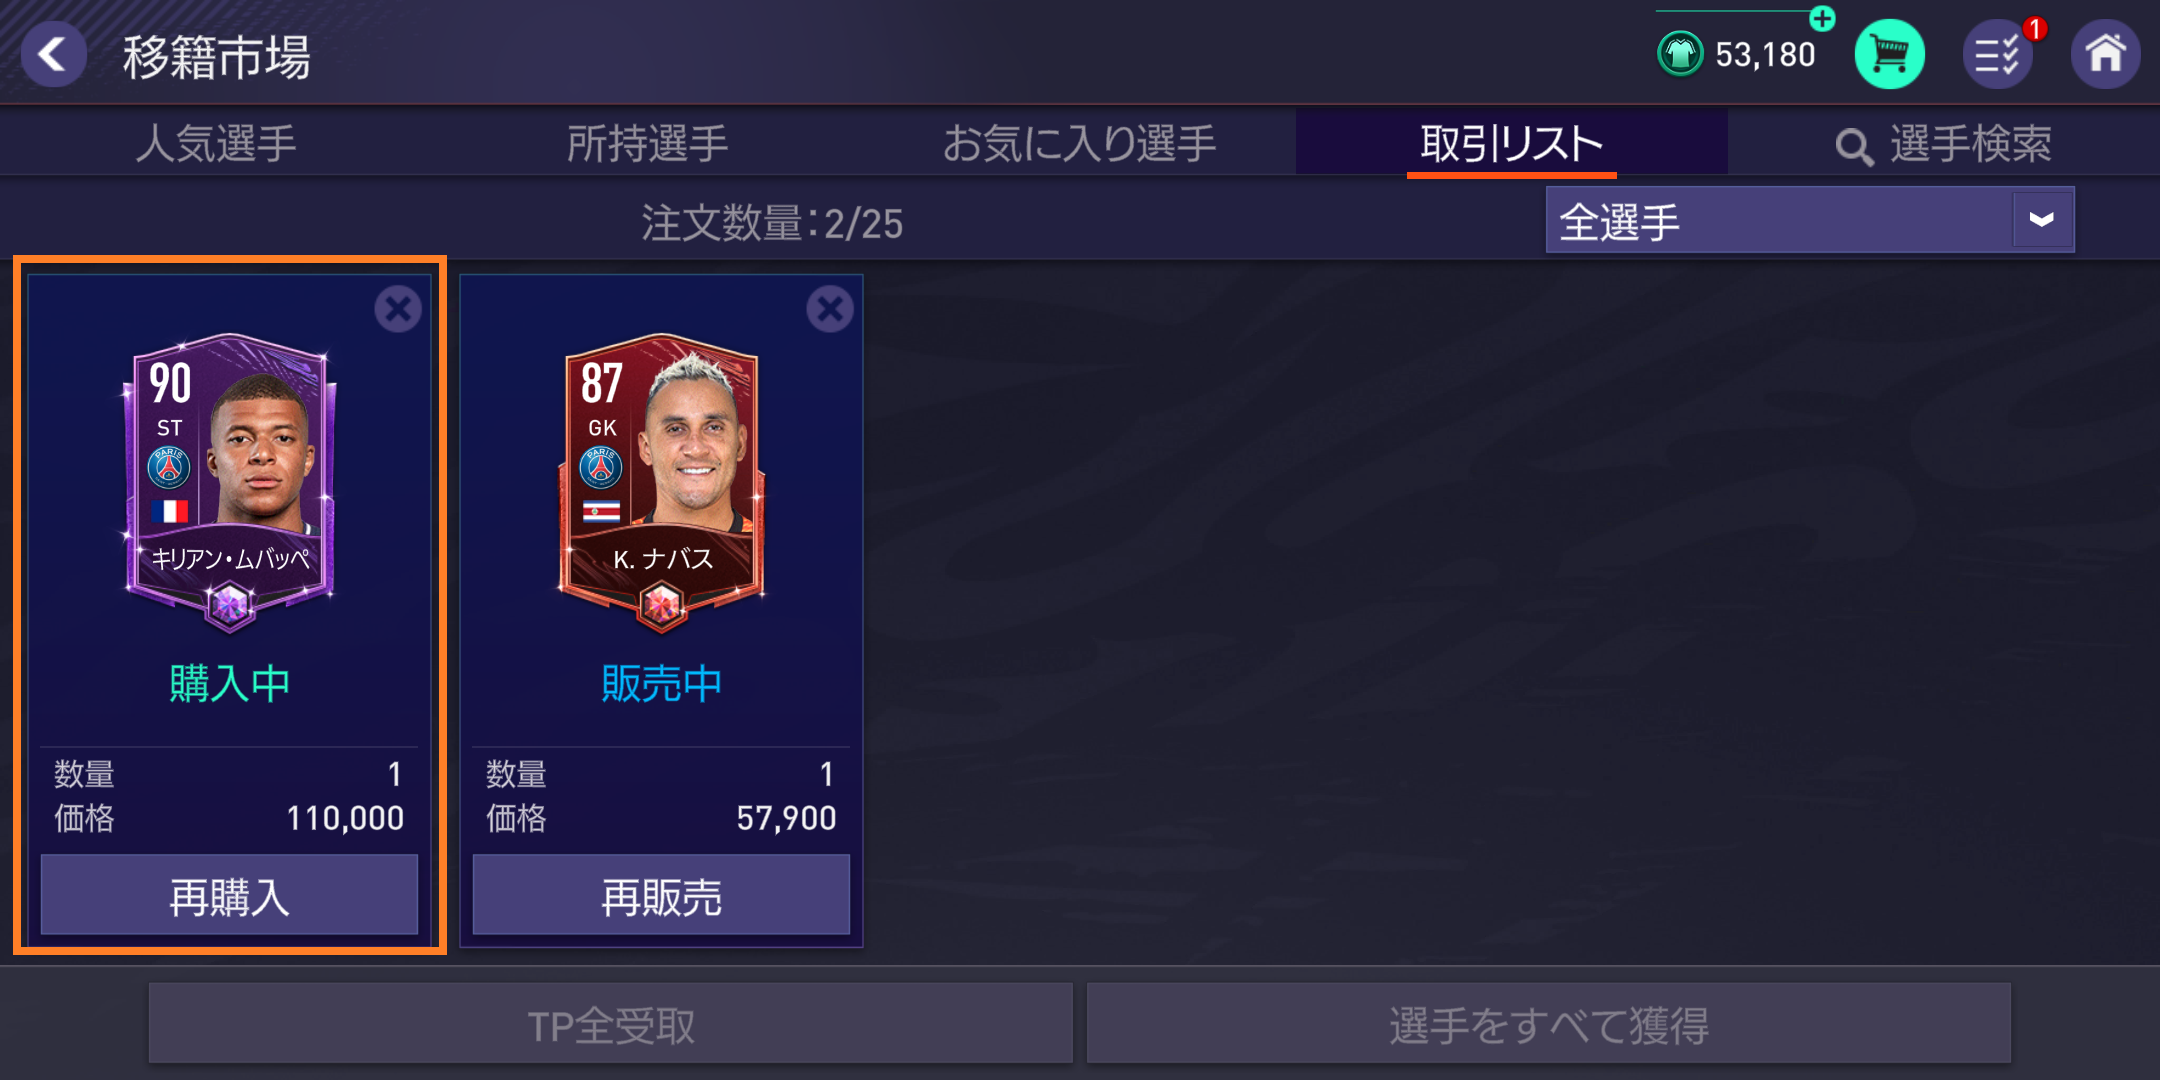Cancel the Mbappé purchase order
The image size is (2160, 1080).
398,309
